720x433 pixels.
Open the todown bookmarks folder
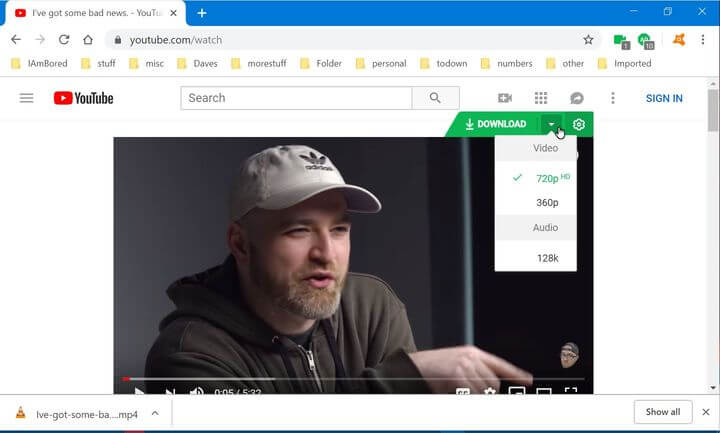coord(444,63)
